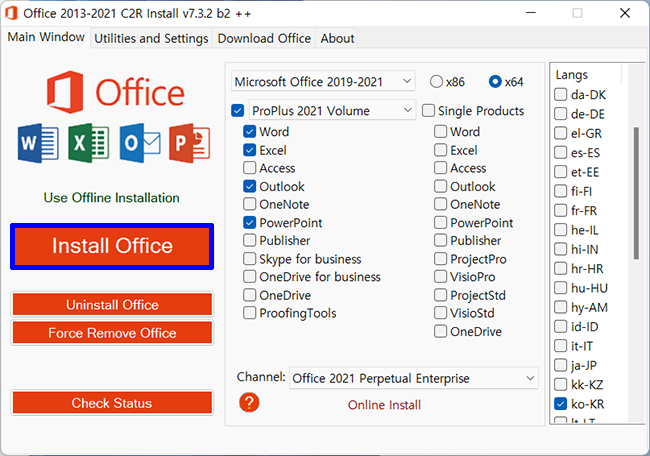650x456 pixels.
Task: Check Excel under Single Products
Action: click(x=440, y=150)
